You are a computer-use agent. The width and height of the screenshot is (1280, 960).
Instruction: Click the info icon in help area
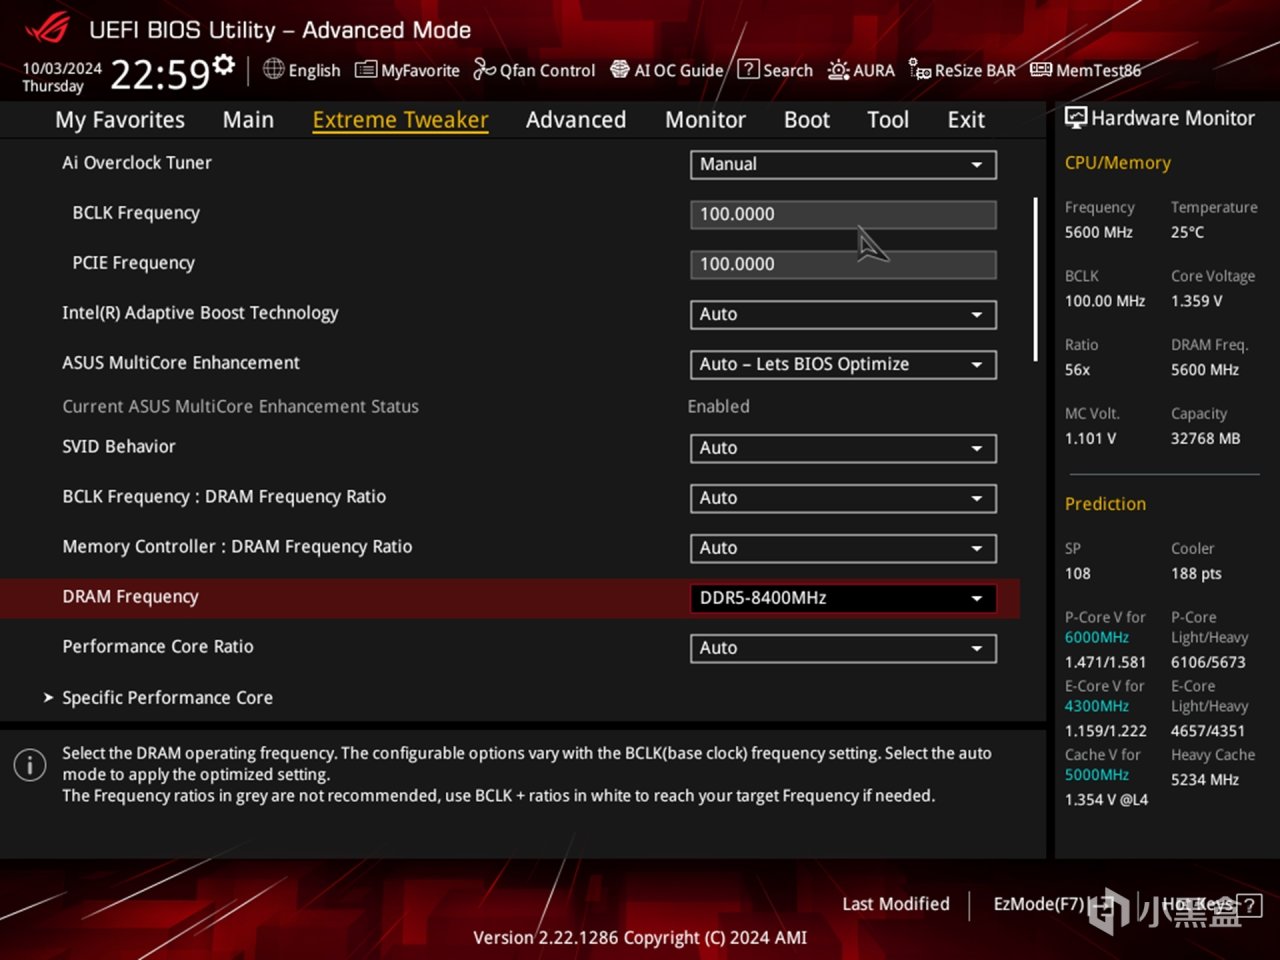pos(30,765)
